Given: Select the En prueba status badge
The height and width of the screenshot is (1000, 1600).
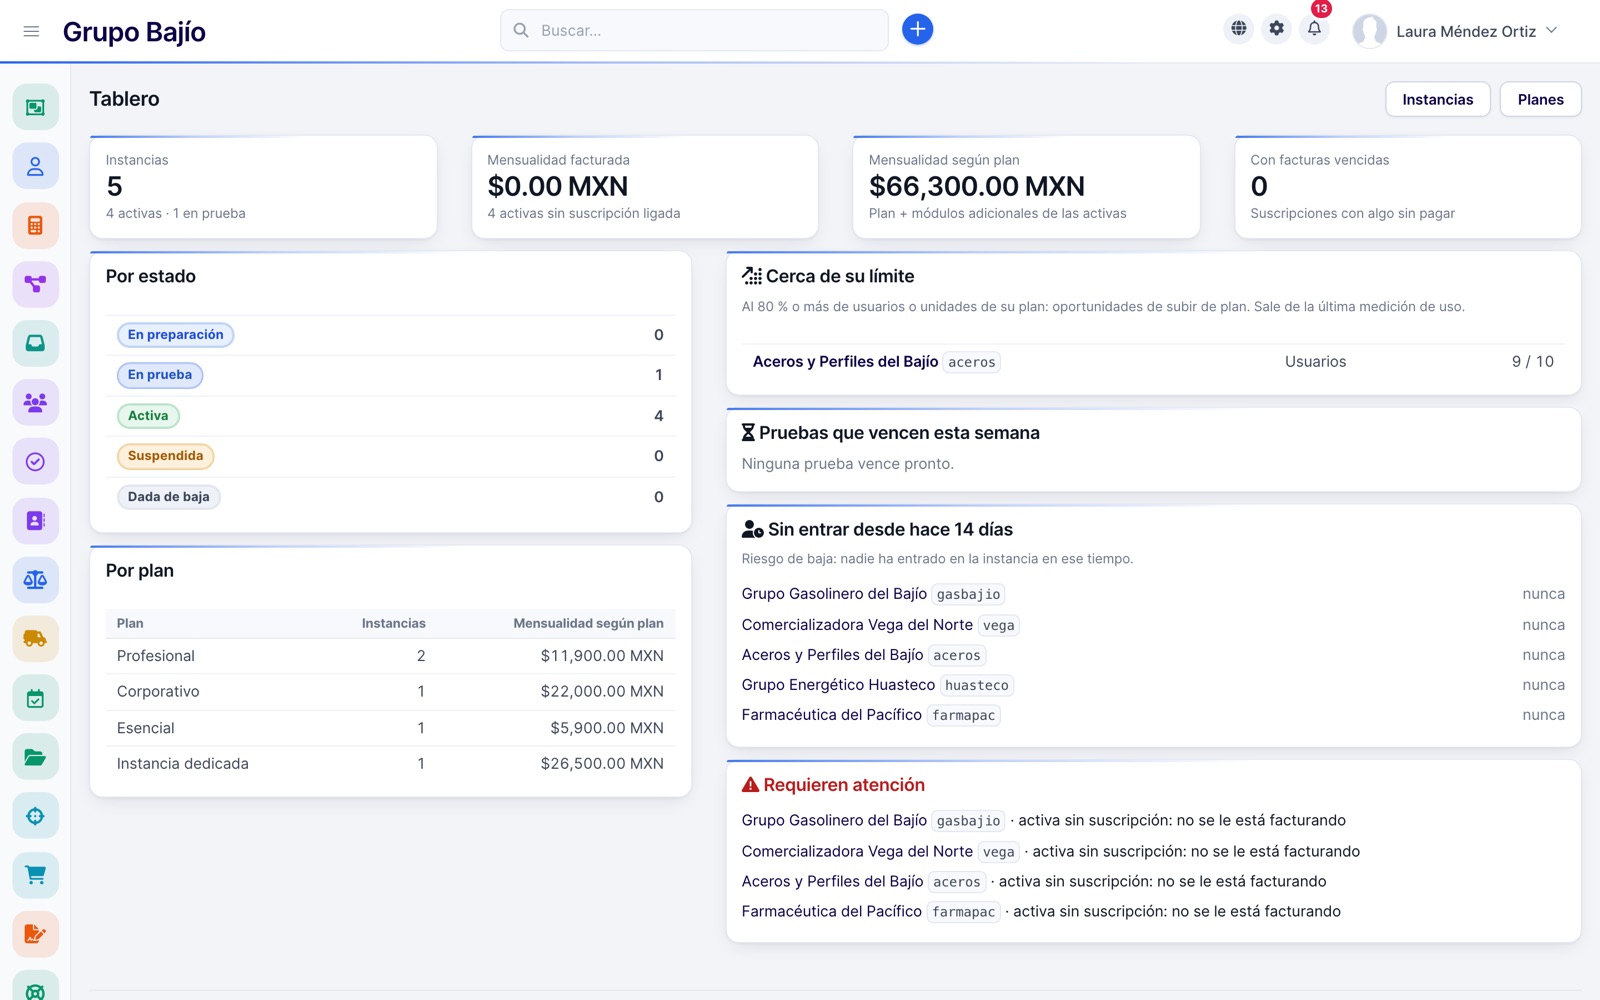Looking at the screenshot, I should point(160,375).
